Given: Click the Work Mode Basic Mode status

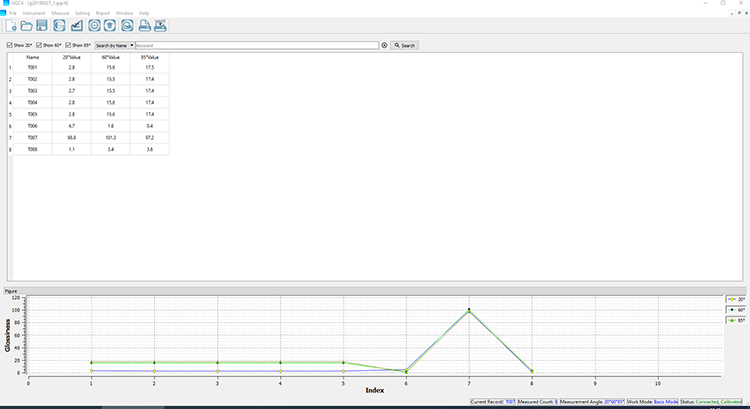Looking at the screenshot, I should click(x=652, y=402).
